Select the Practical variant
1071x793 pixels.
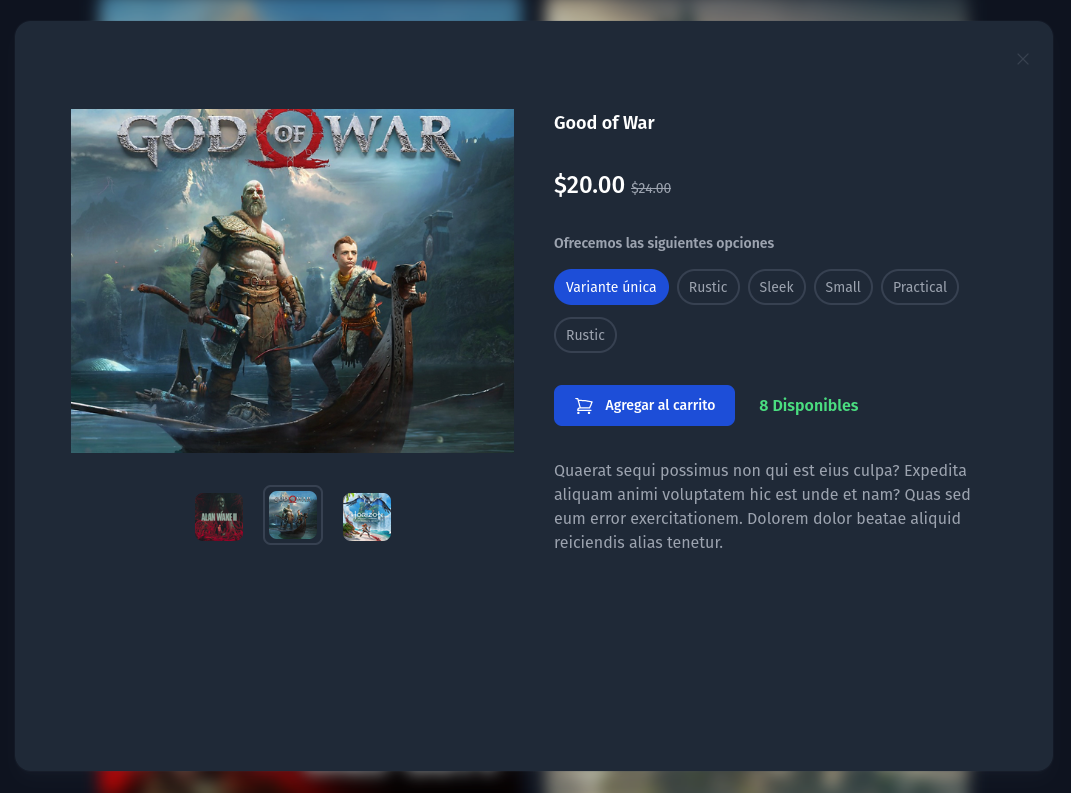point(920,287)
